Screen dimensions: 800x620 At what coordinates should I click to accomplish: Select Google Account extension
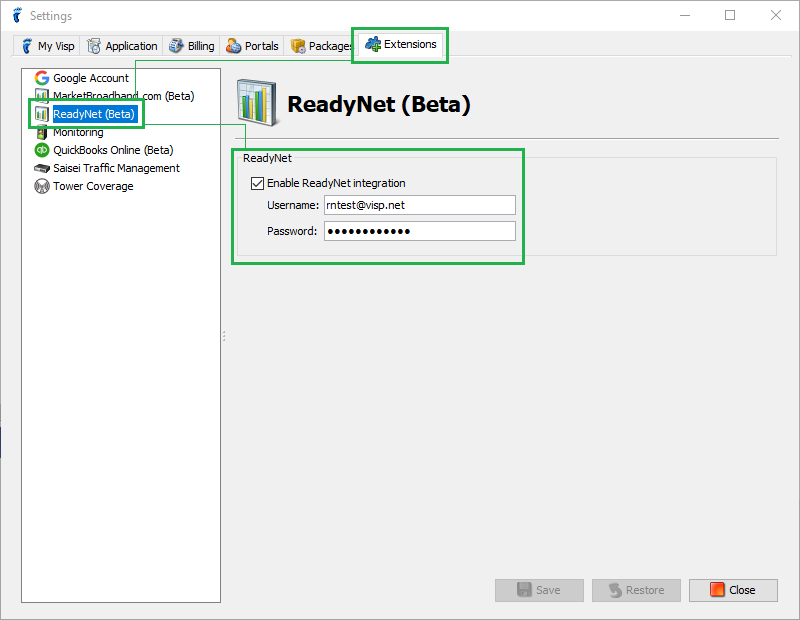click(x=91, y=78)
